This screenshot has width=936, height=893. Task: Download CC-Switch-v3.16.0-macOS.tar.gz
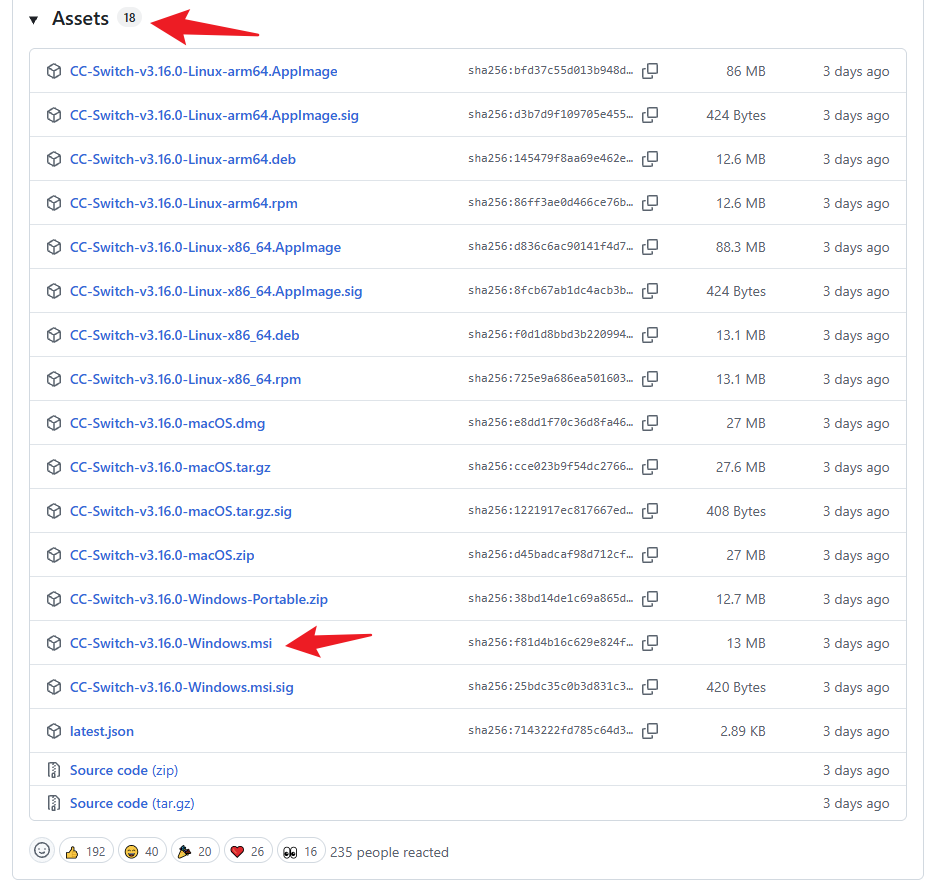click(x=170, y=467)
